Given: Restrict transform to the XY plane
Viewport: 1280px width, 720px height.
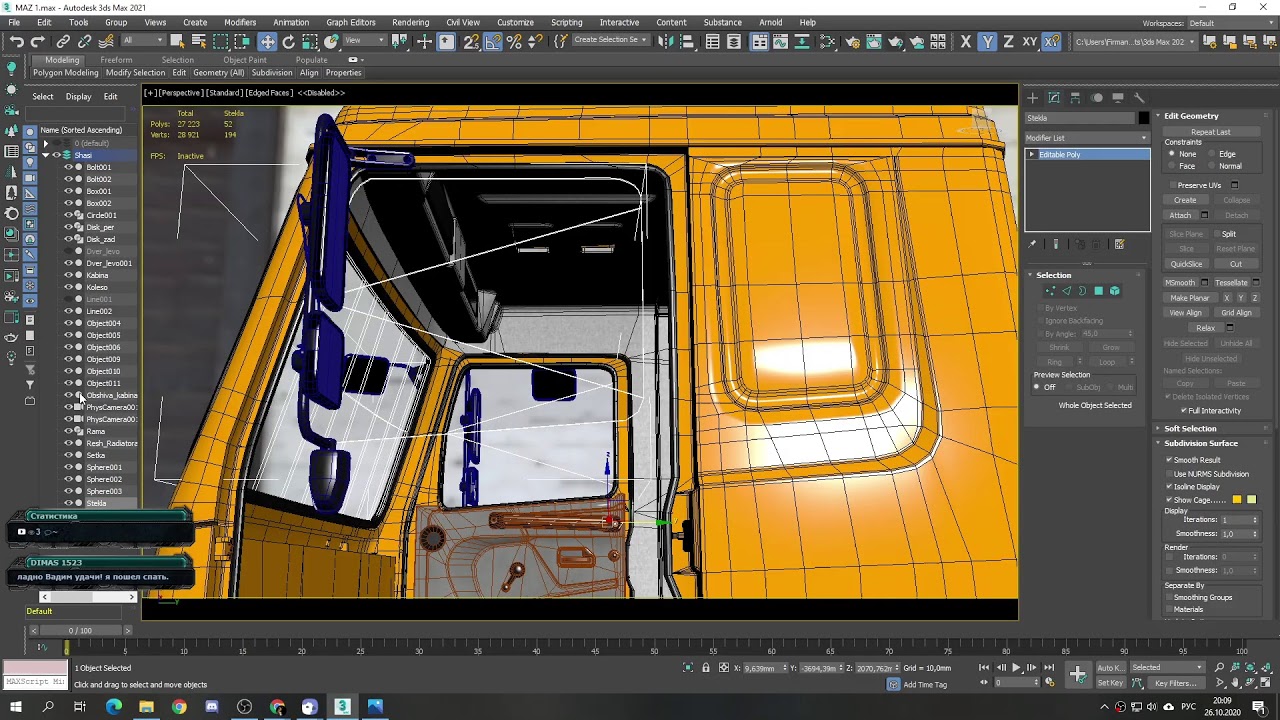Looking at the screenshot, I should click(x=1029, y=41).
